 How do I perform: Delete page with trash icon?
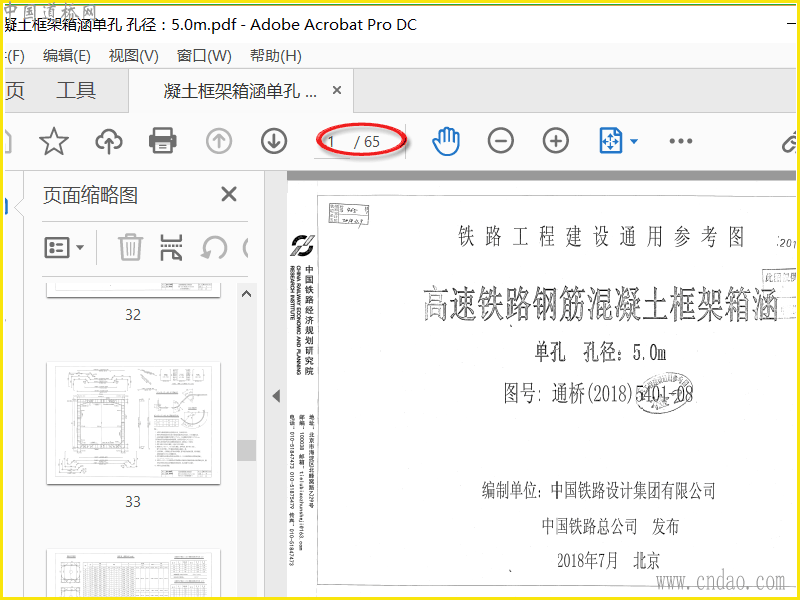(x=131, y=247)
